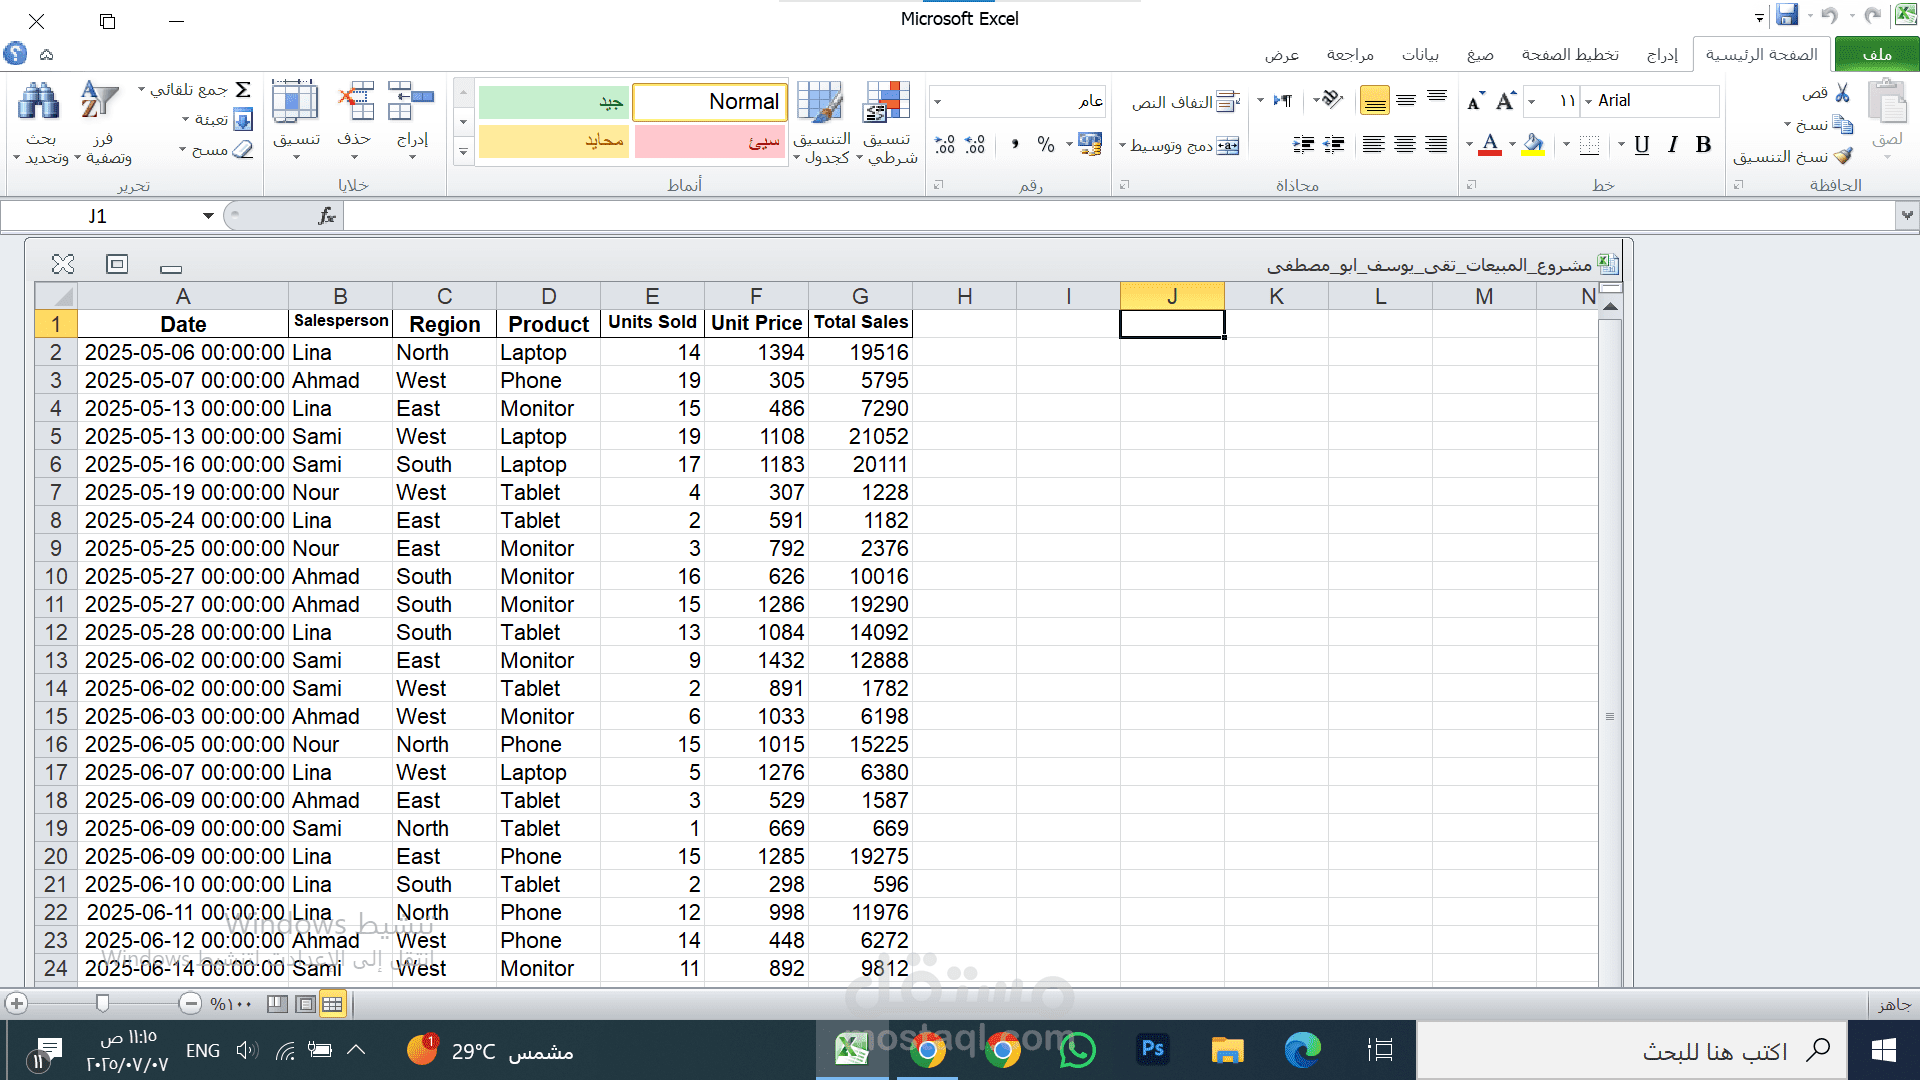Open the Name Box J1 dropdown arrow
Image resolution: width=1920 pixels, height=1080 pixels.
click(208, 216)
